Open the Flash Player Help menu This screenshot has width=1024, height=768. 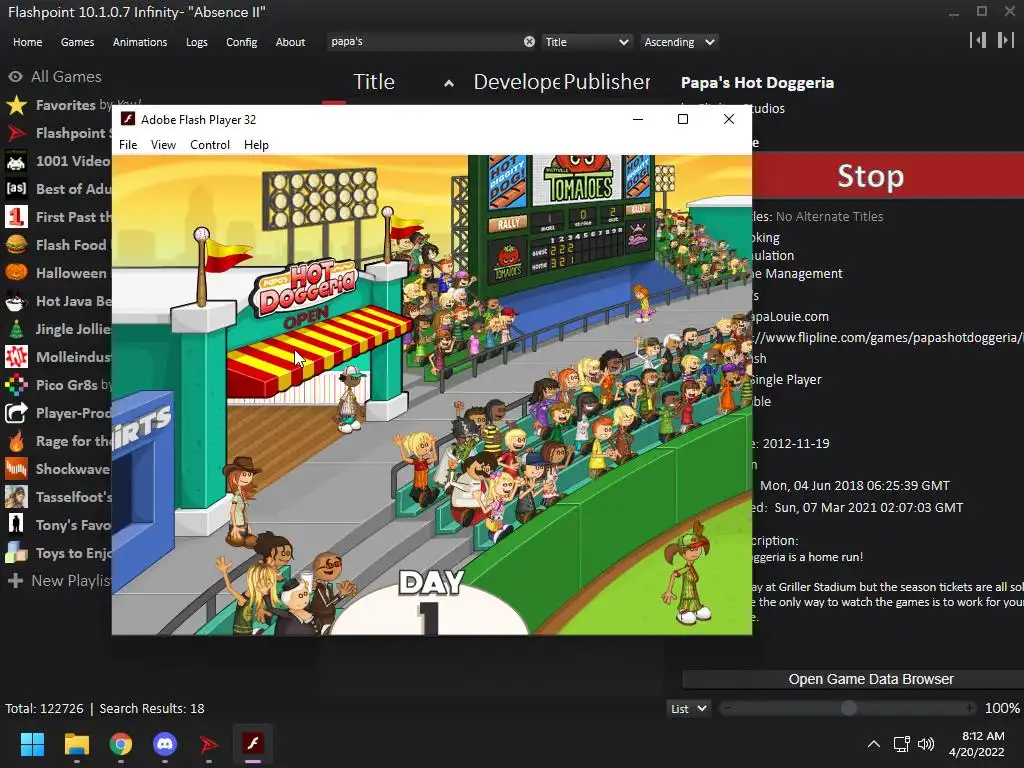[x=256, y=144]
